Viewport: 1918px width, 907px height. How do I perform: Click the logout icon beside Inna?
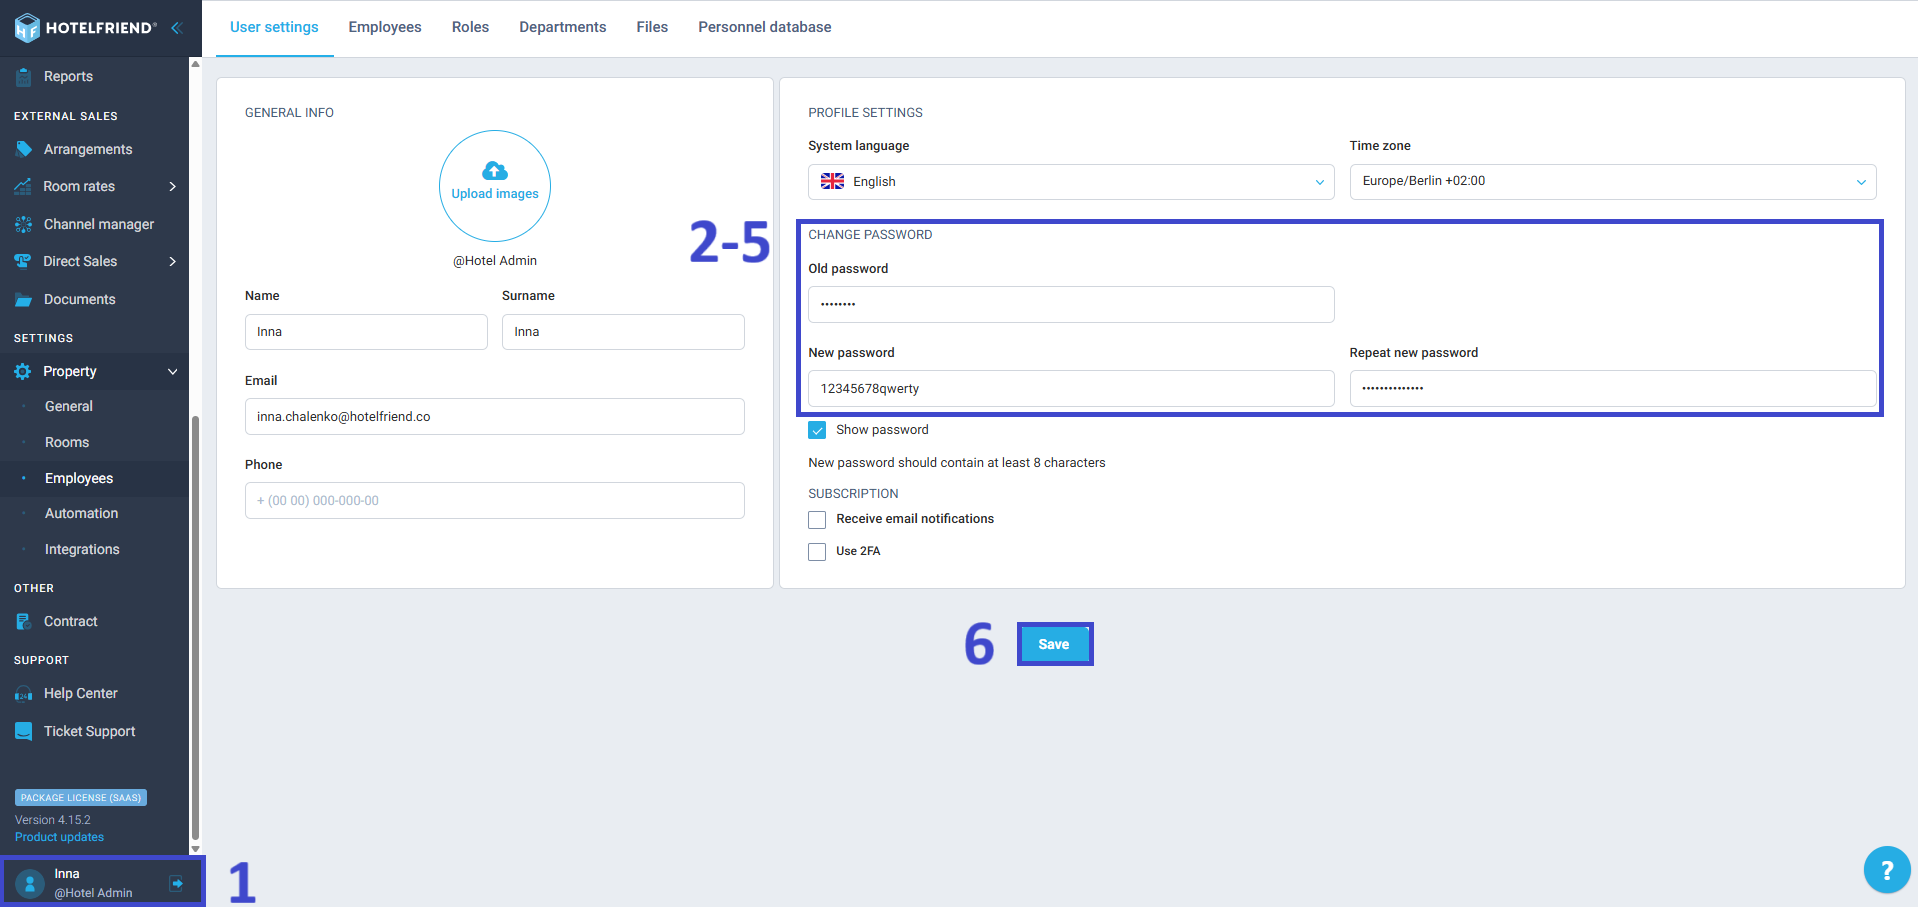pos(176,883)
